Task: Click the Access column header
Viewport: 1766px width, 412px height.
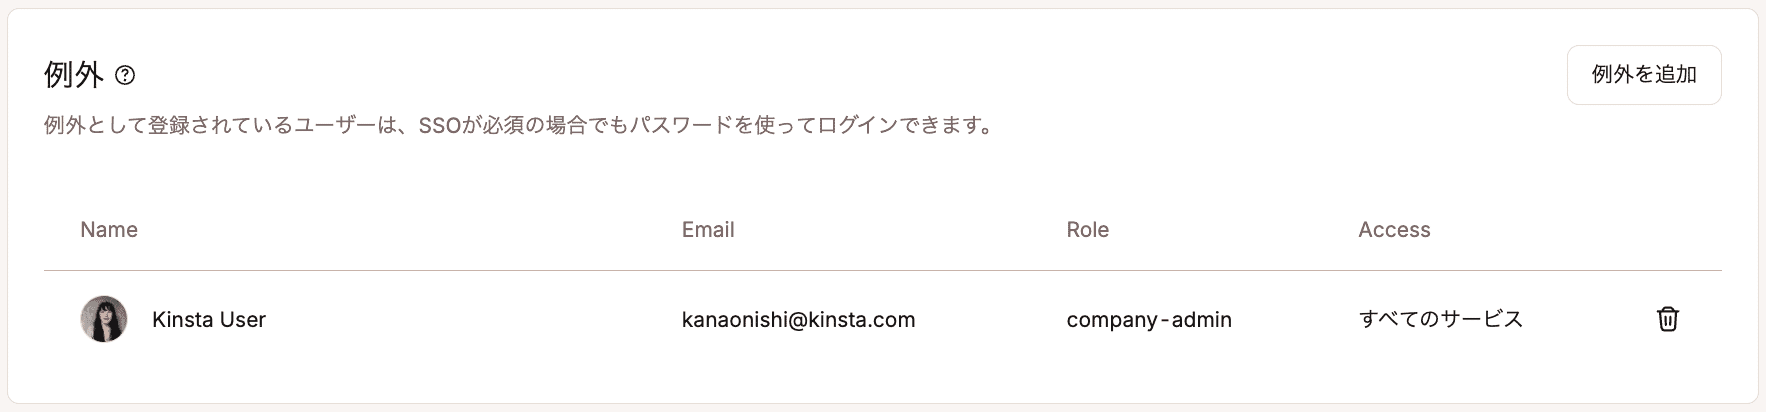Action: 1394,230
